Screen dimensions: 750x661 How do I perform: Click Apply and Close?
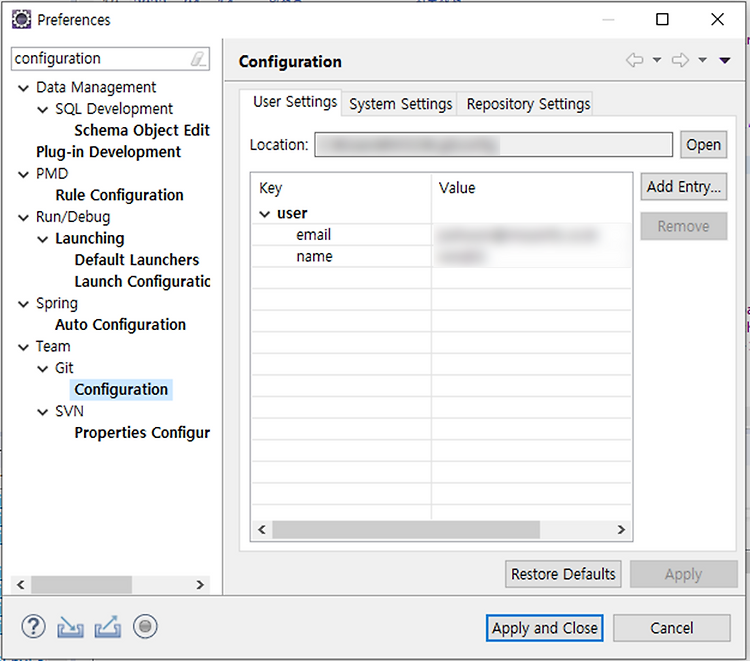544,628
